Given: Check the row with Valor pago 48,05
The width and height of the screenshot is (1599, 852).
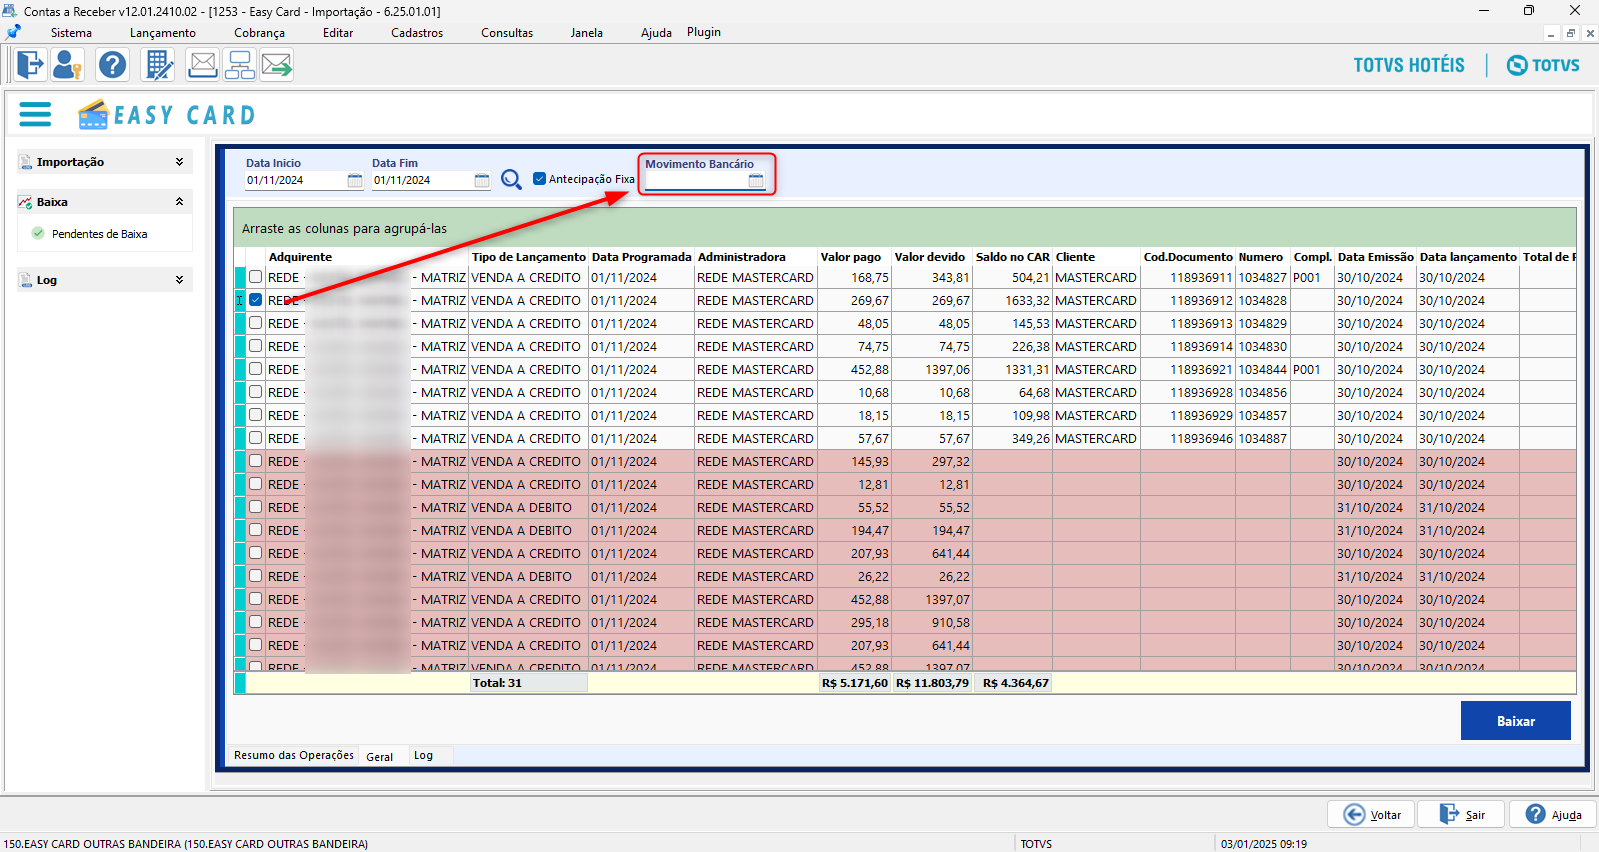Looking at the screenshot, I should (x=256, y=323).
